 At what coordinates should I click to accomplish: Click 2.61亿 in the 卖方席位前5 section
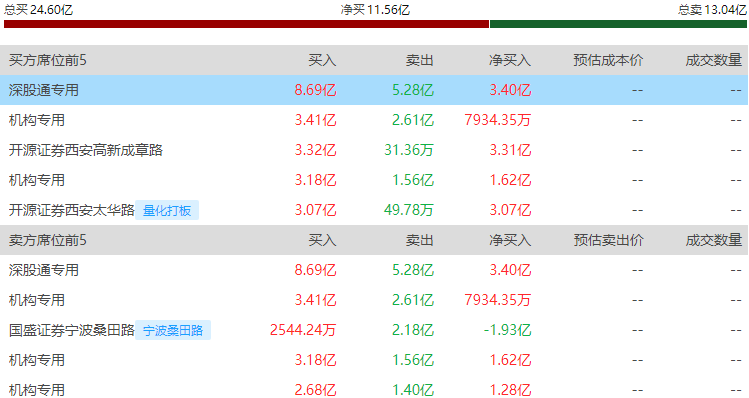413,300
